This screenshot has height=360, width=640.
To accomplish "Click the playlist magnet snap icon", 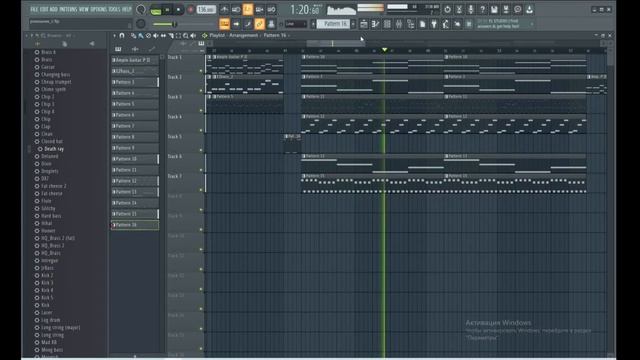I will point(122,36).
